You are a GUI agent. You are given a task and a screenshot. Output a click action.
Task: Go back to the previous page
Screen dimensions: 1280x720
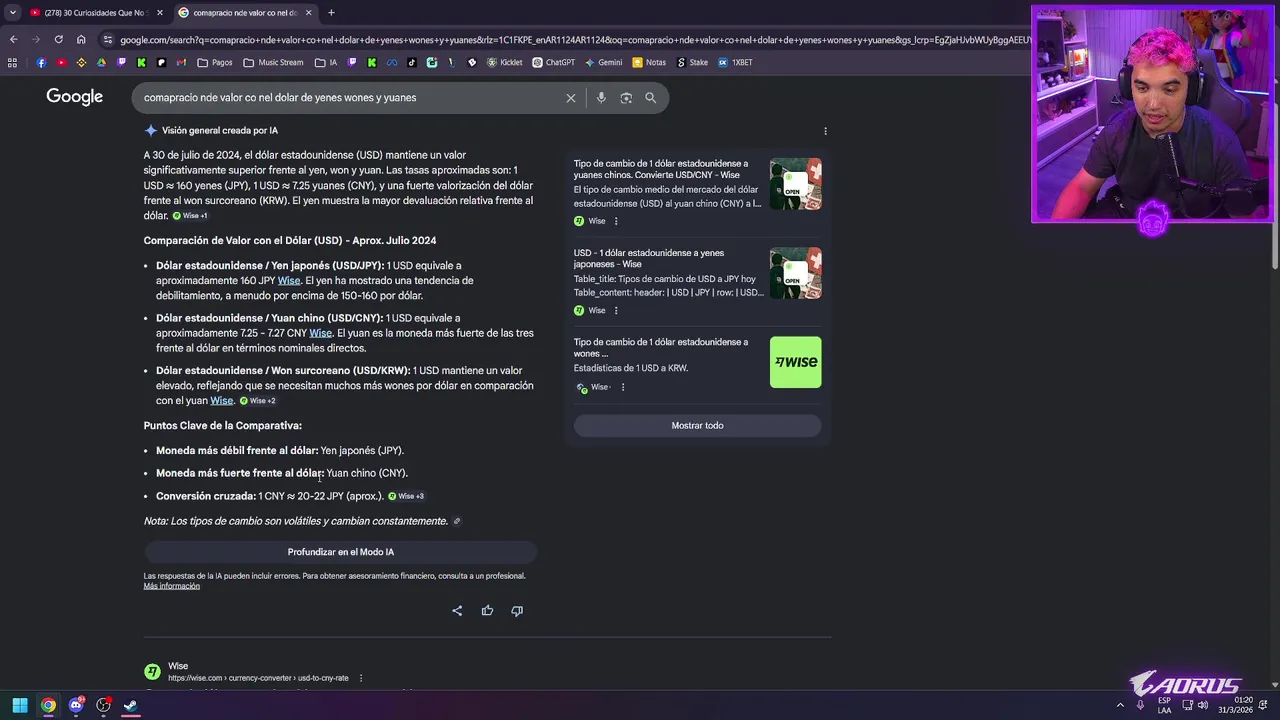(x=13, y=39)
